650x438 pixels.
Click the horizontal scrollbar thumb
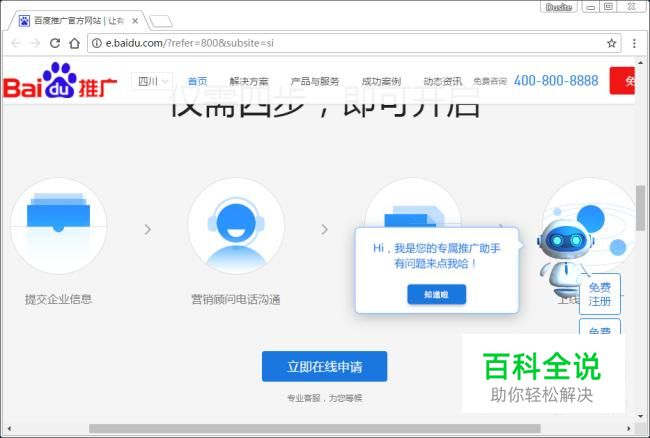[x=315, y=428]
